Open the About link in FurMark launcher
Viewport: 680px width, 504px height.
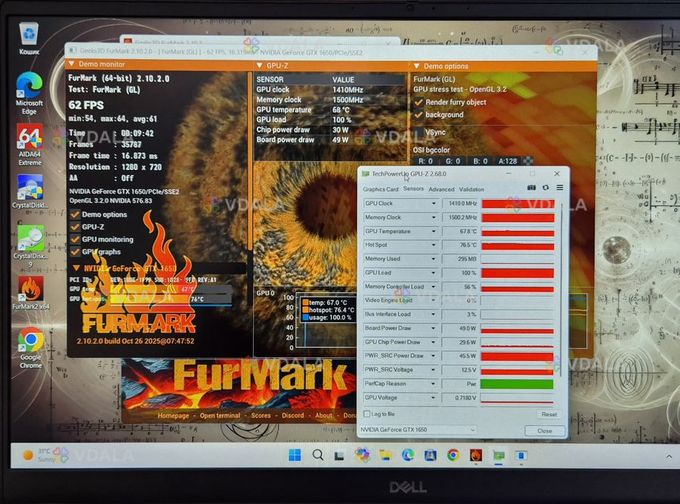[324, 416]
